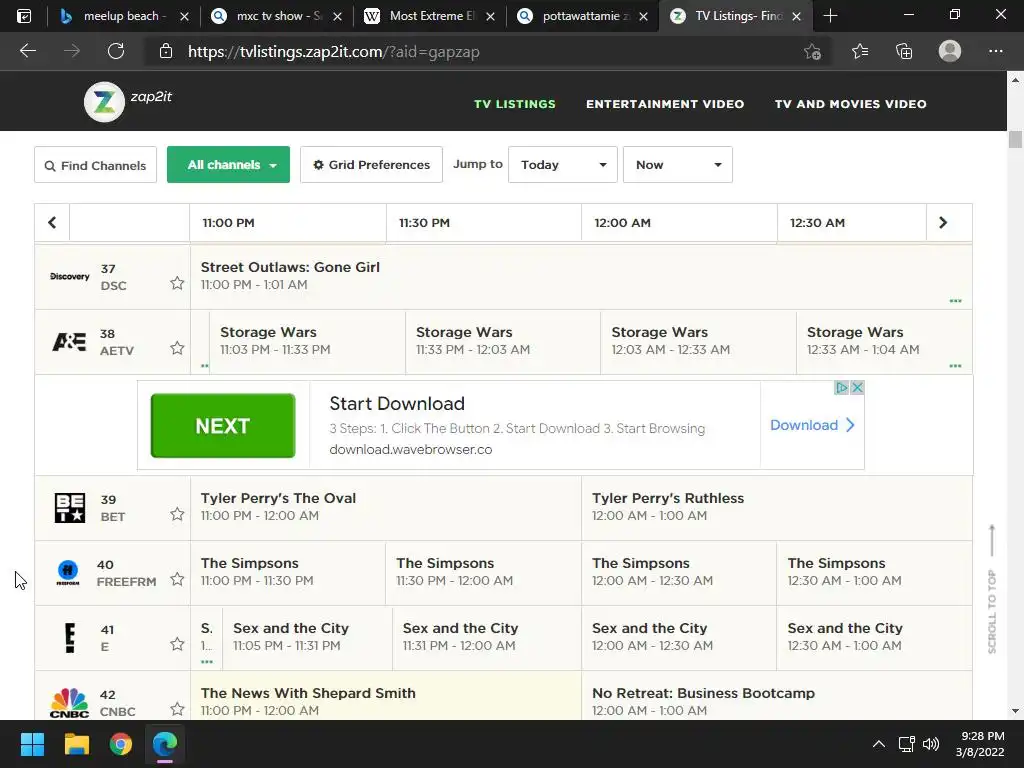Open Grid Preferences
Screen dimensions: 1024x768
[x=372, y=165]
